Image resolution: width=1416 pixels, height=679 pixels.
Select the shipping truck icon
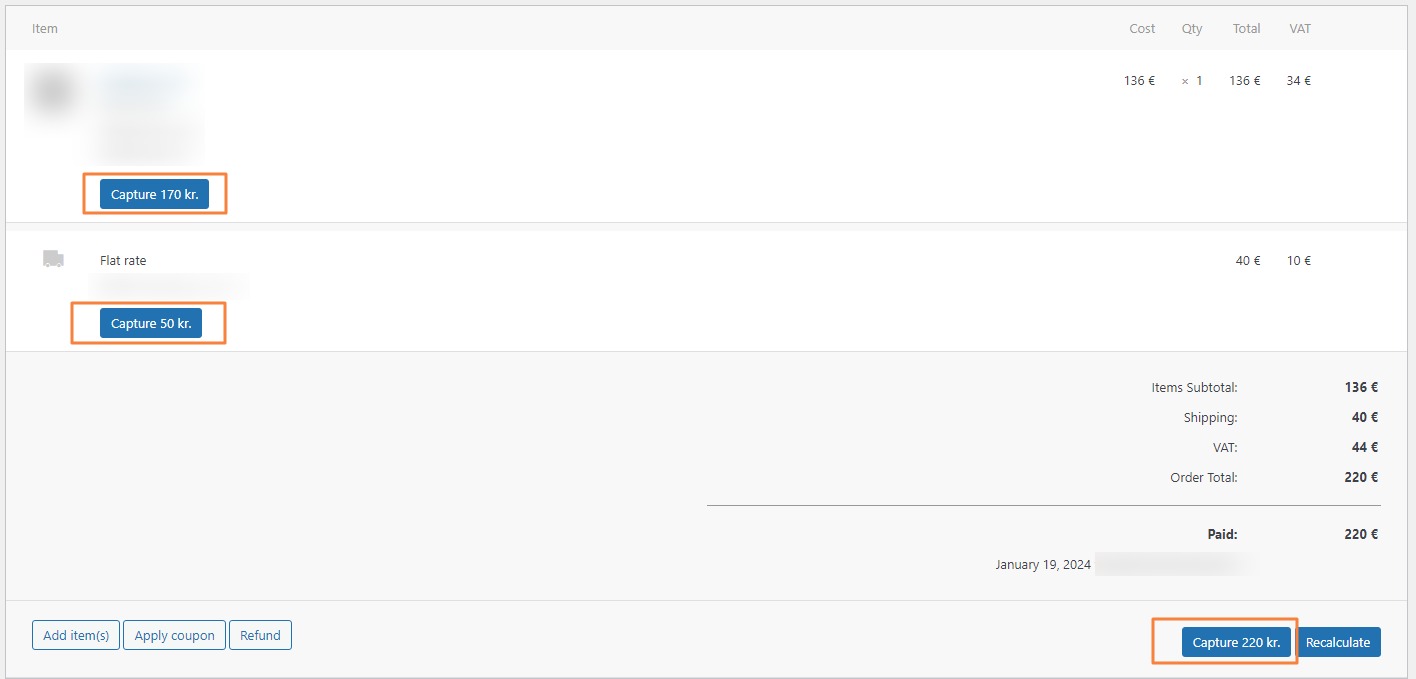(x=53, y=259)
